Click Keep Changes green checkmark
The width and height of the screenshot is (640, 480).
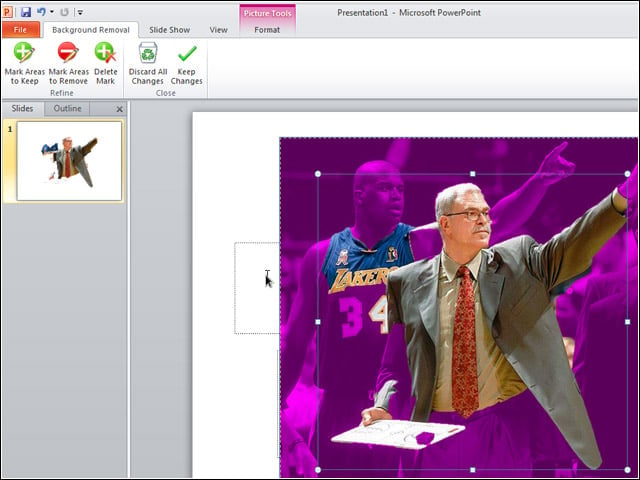point(187,53)
